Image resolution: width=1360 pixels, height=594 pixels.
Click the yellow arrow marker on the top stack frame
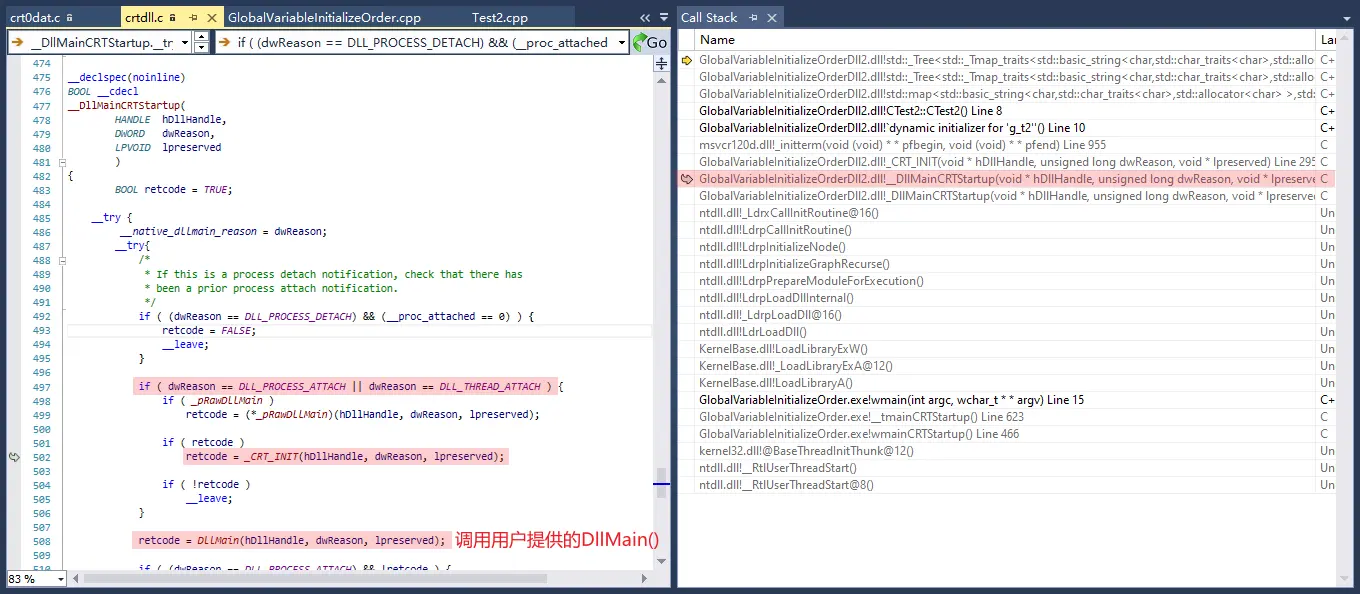(687, 60)
